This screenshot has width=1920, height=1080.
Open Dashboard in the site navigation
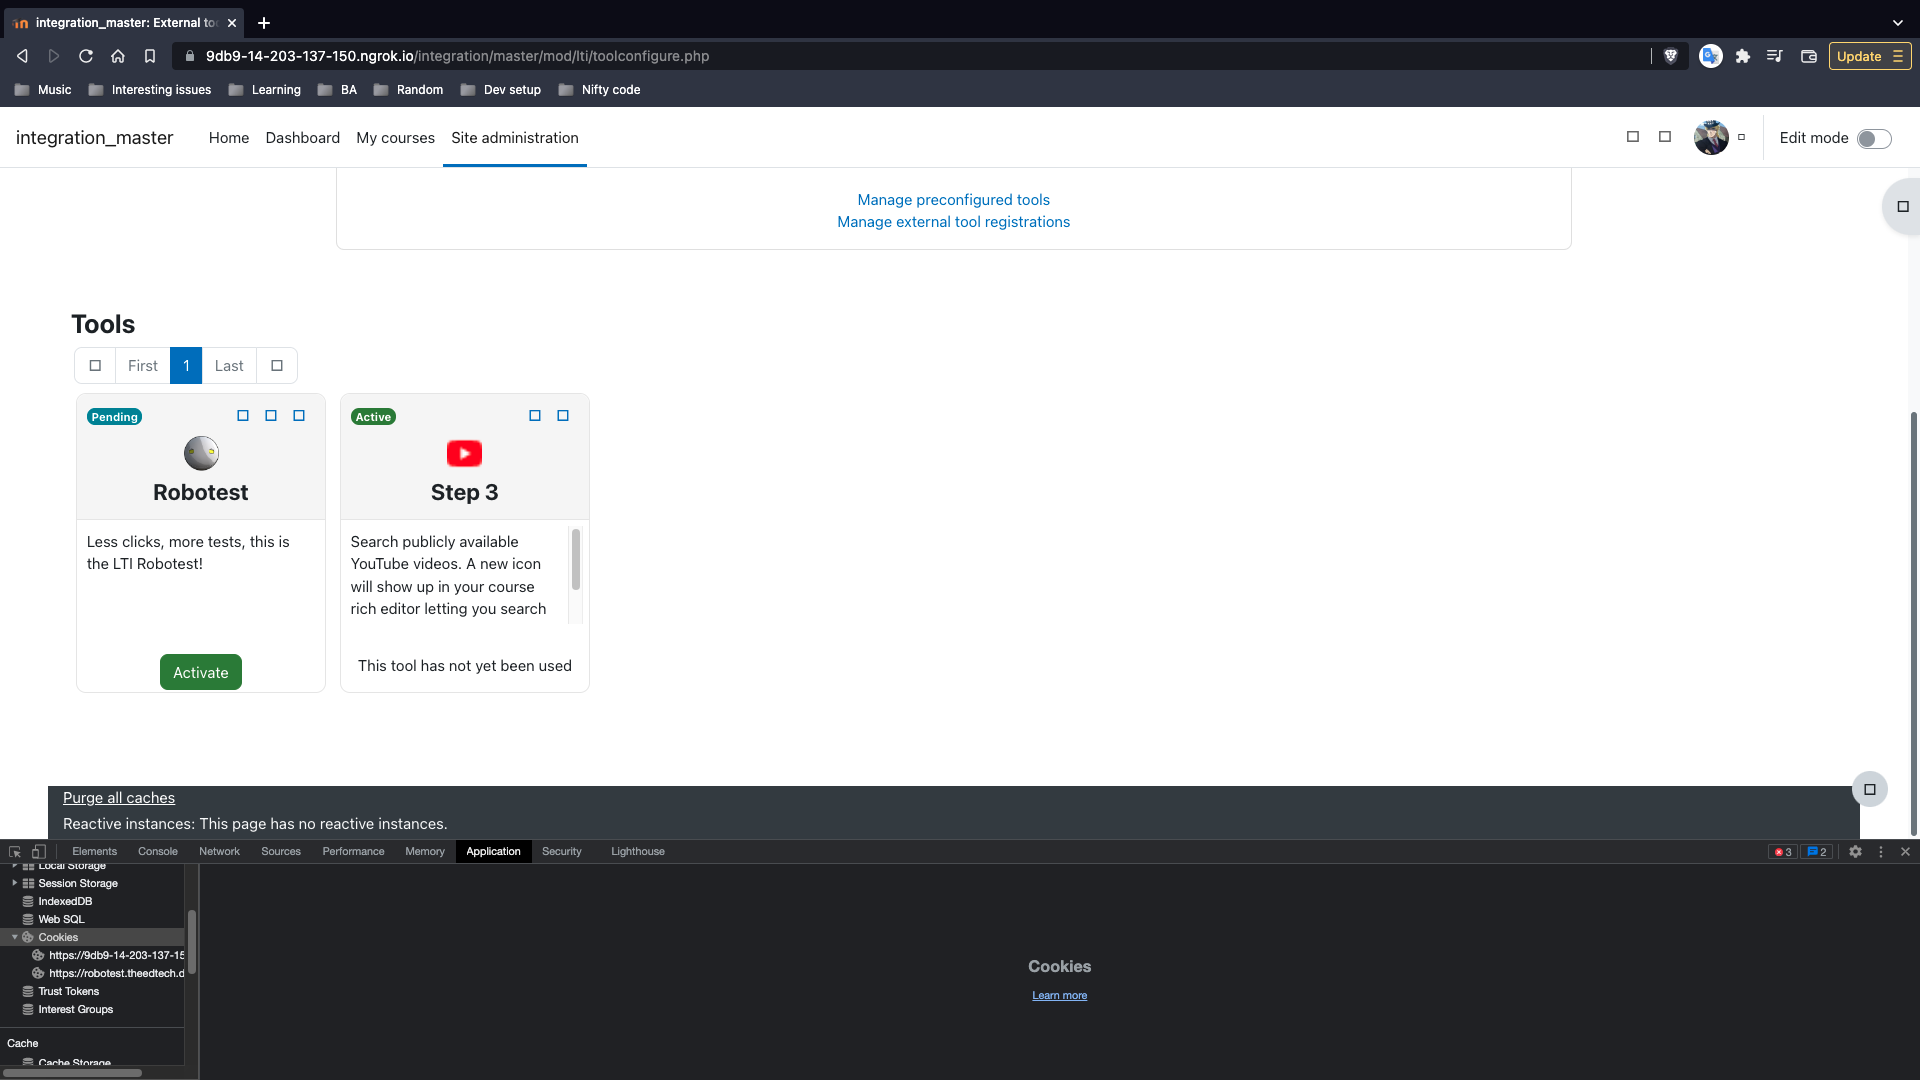[x=303, y=138]
